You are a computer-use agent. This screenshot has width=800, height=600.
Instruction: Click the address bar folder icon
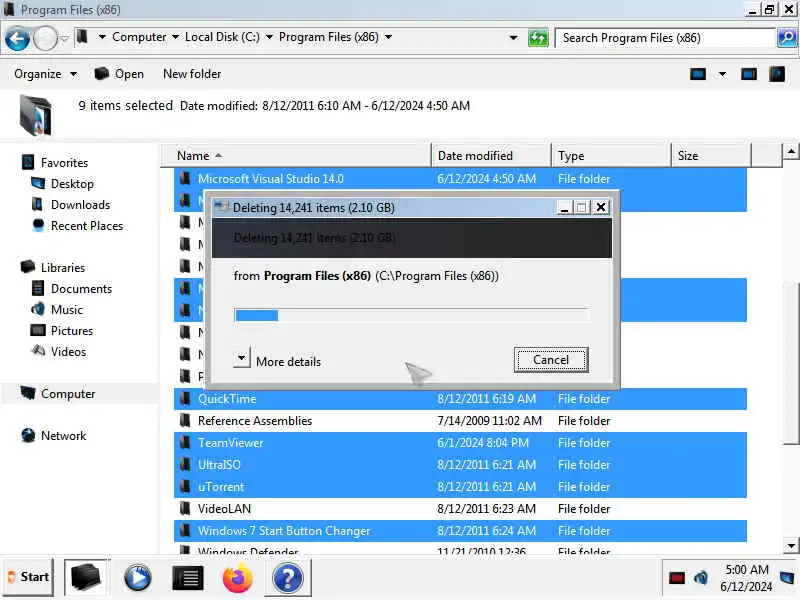pyautogui.click(x=82, y=37)
